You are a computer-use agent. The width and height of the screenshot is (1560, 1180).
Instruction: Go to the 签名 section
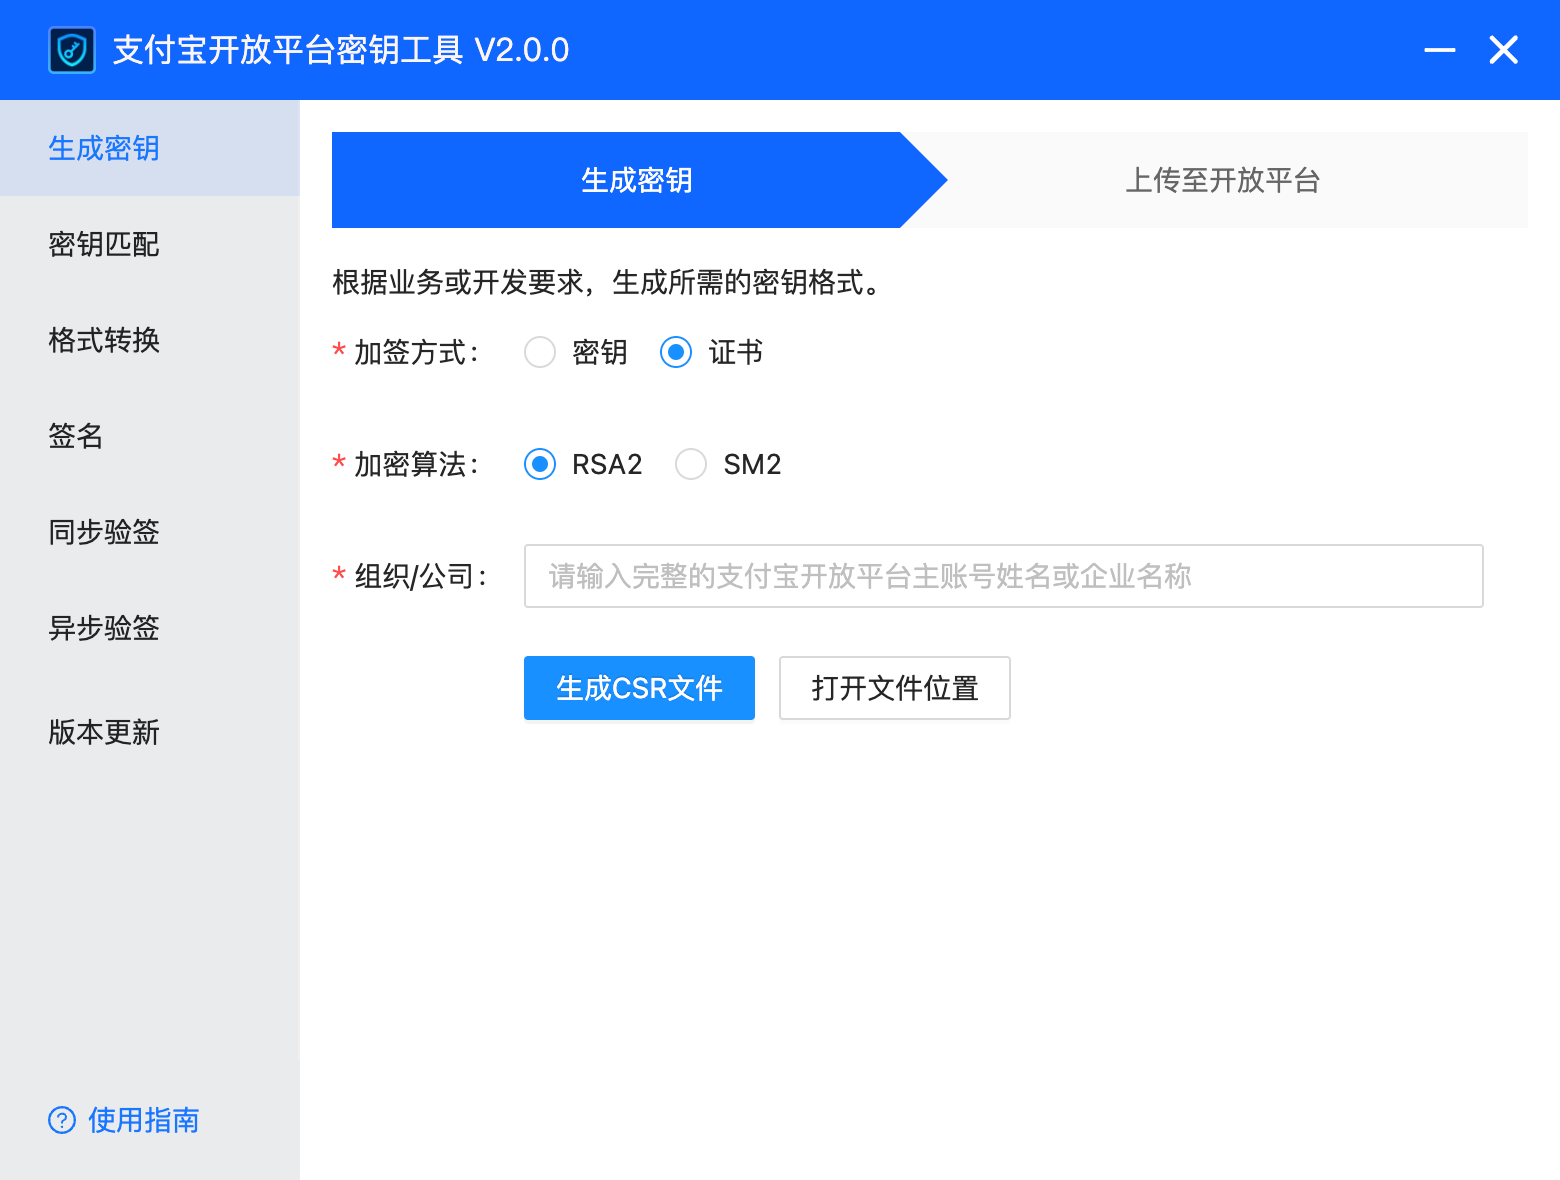click(75, 437)
